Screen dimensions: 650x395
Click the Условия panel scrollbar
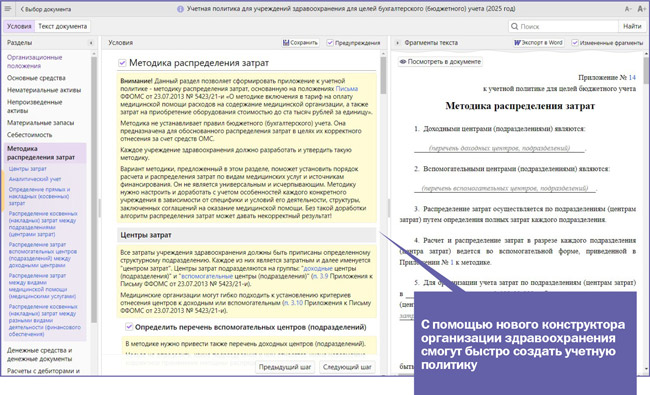point(383,75)
